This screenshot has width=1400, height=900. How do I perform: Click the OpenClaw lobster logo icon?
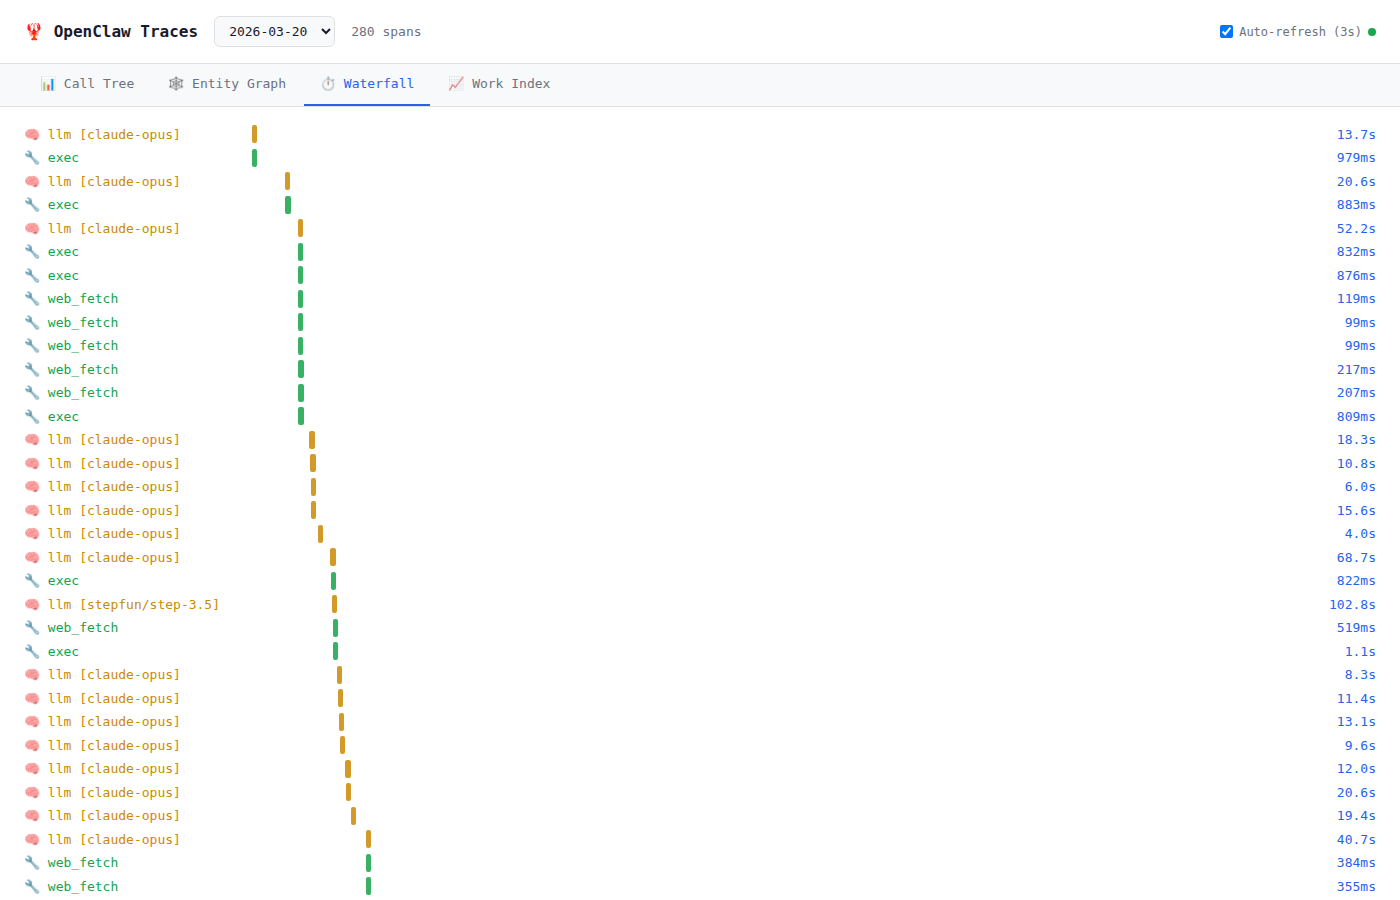34,32
